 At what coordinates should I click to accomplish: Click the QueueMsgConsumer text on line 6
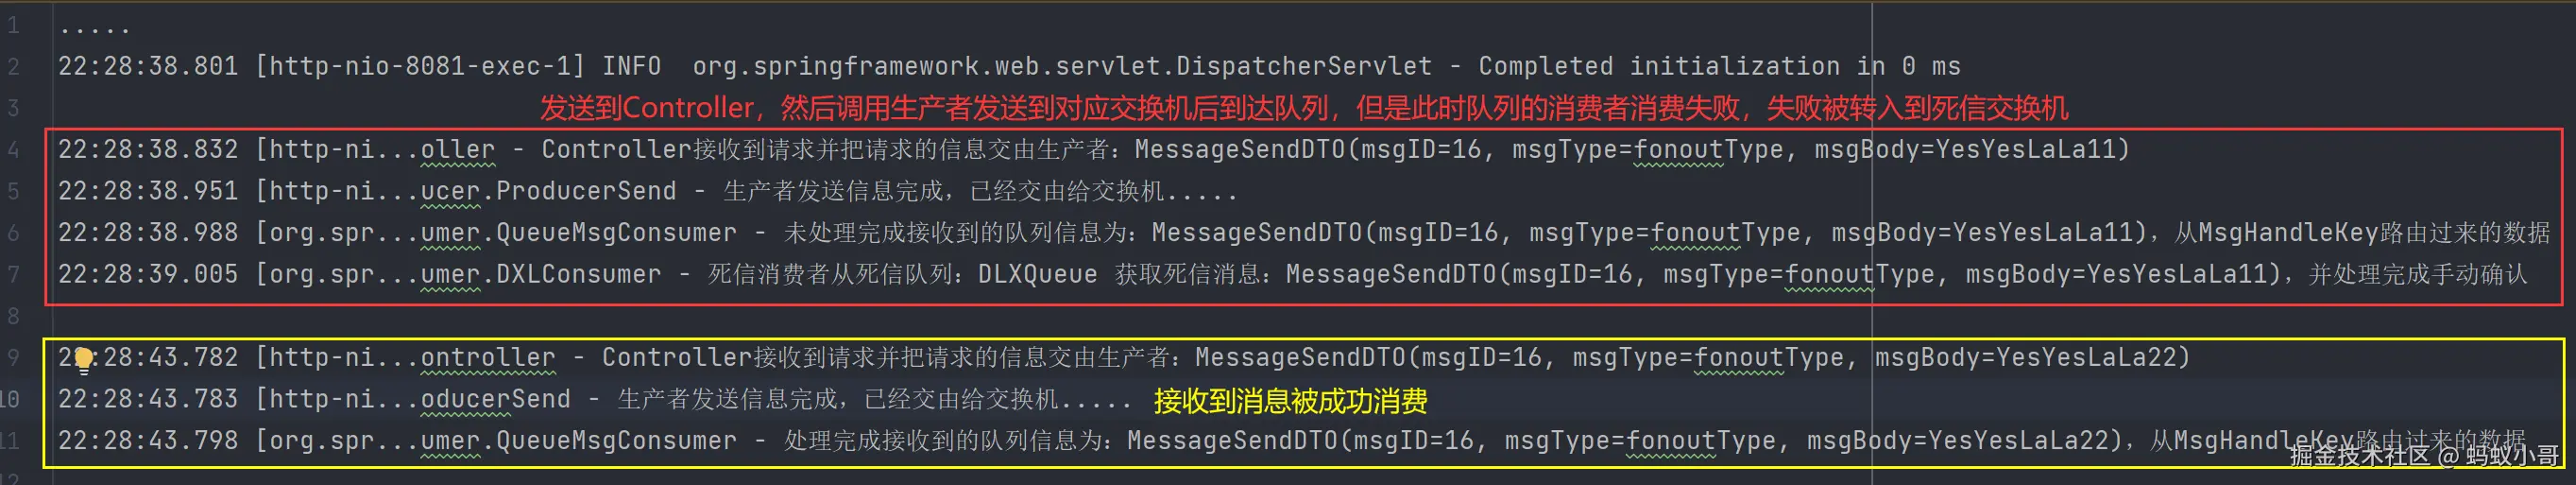[x=616, y=233]
